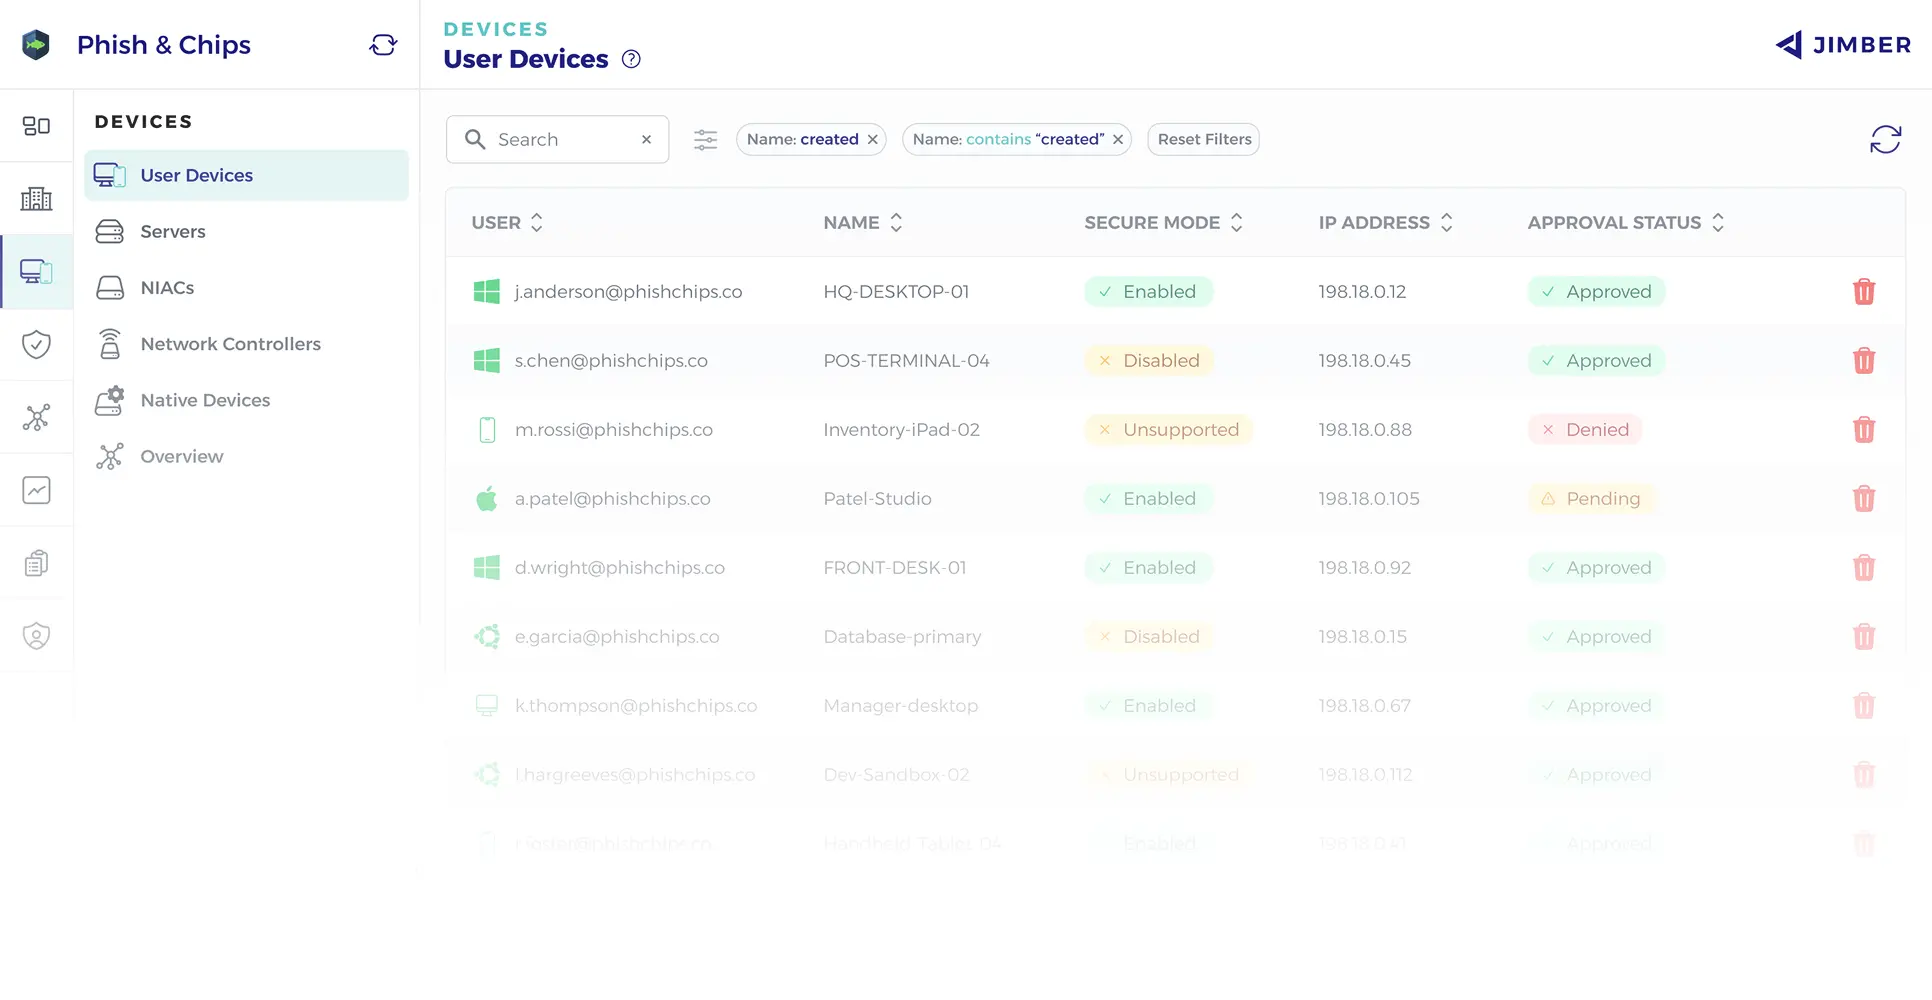Image resolution: width=1932 pixels, height=1000 pixels.
Task: Remove the 'Name: contains created' filter chip
Action: coord(1118,140)
